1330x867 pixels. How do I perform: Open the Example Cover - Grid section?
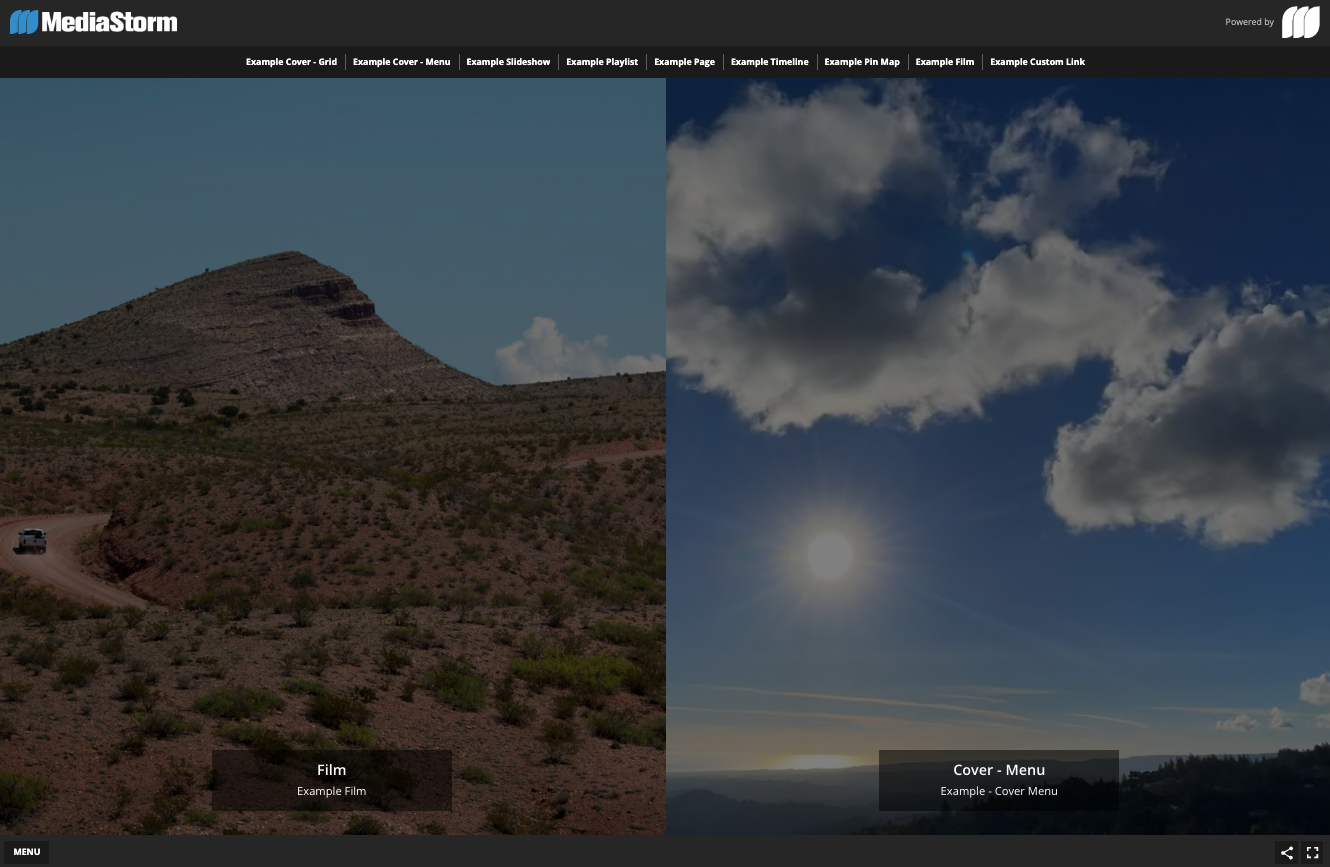[291, 61]
